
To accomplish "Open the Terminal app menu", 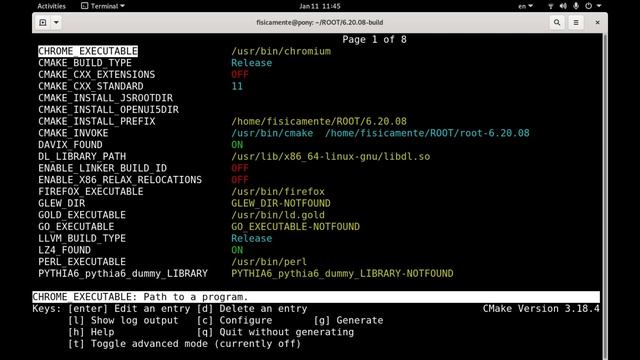I will (x=103, y=6).
